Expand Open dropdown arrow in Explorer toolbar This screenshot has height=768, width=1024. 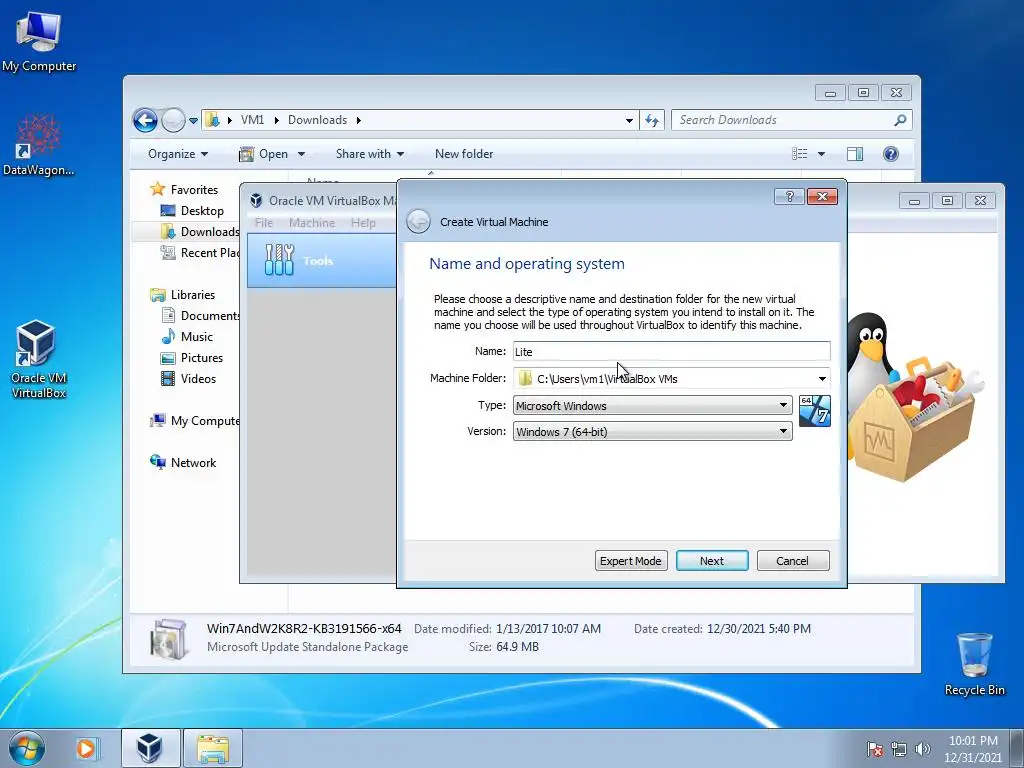point(301,154)
